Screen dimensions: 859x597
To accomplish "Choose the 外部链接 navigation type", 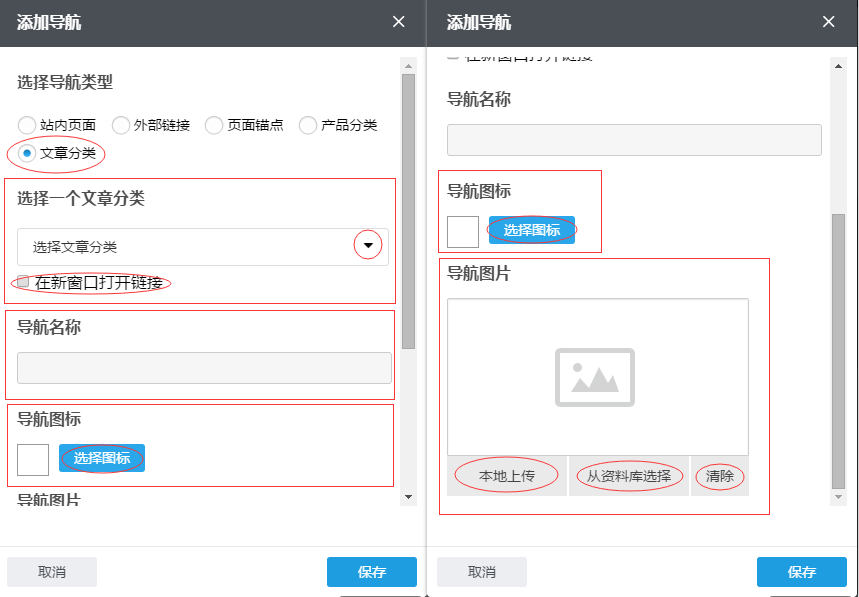I will coord(121,125).
